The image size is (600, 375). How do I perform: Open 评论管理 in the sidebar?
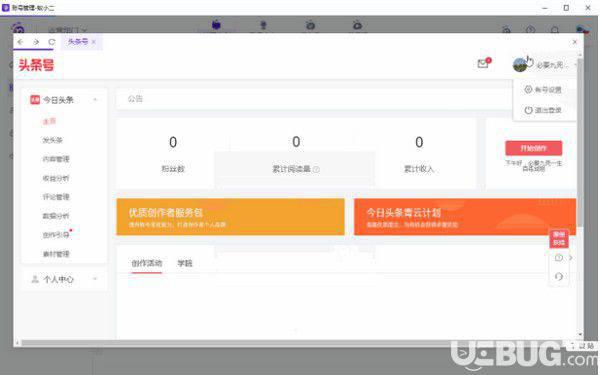(x=56, y=197)
